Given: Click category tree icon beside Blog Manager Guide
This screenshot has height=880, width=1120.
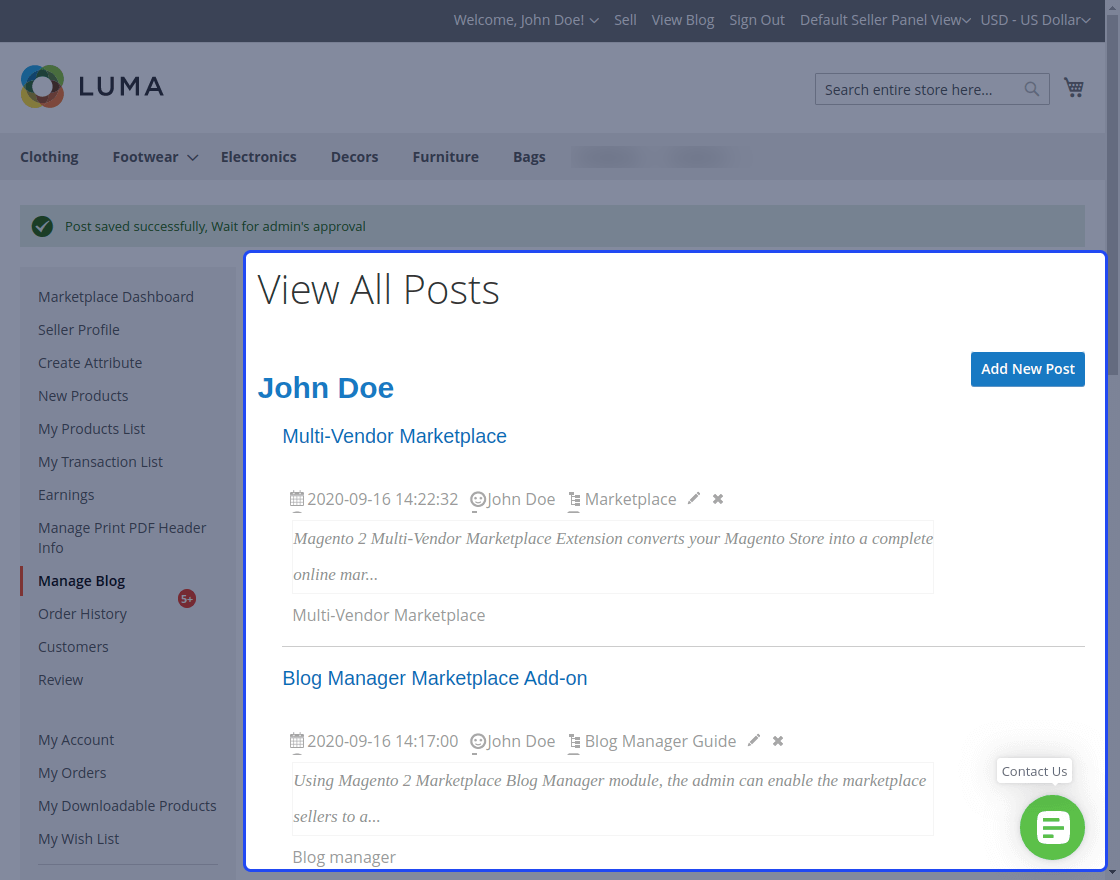Looking at the screenshot, I should click(574, 741).
